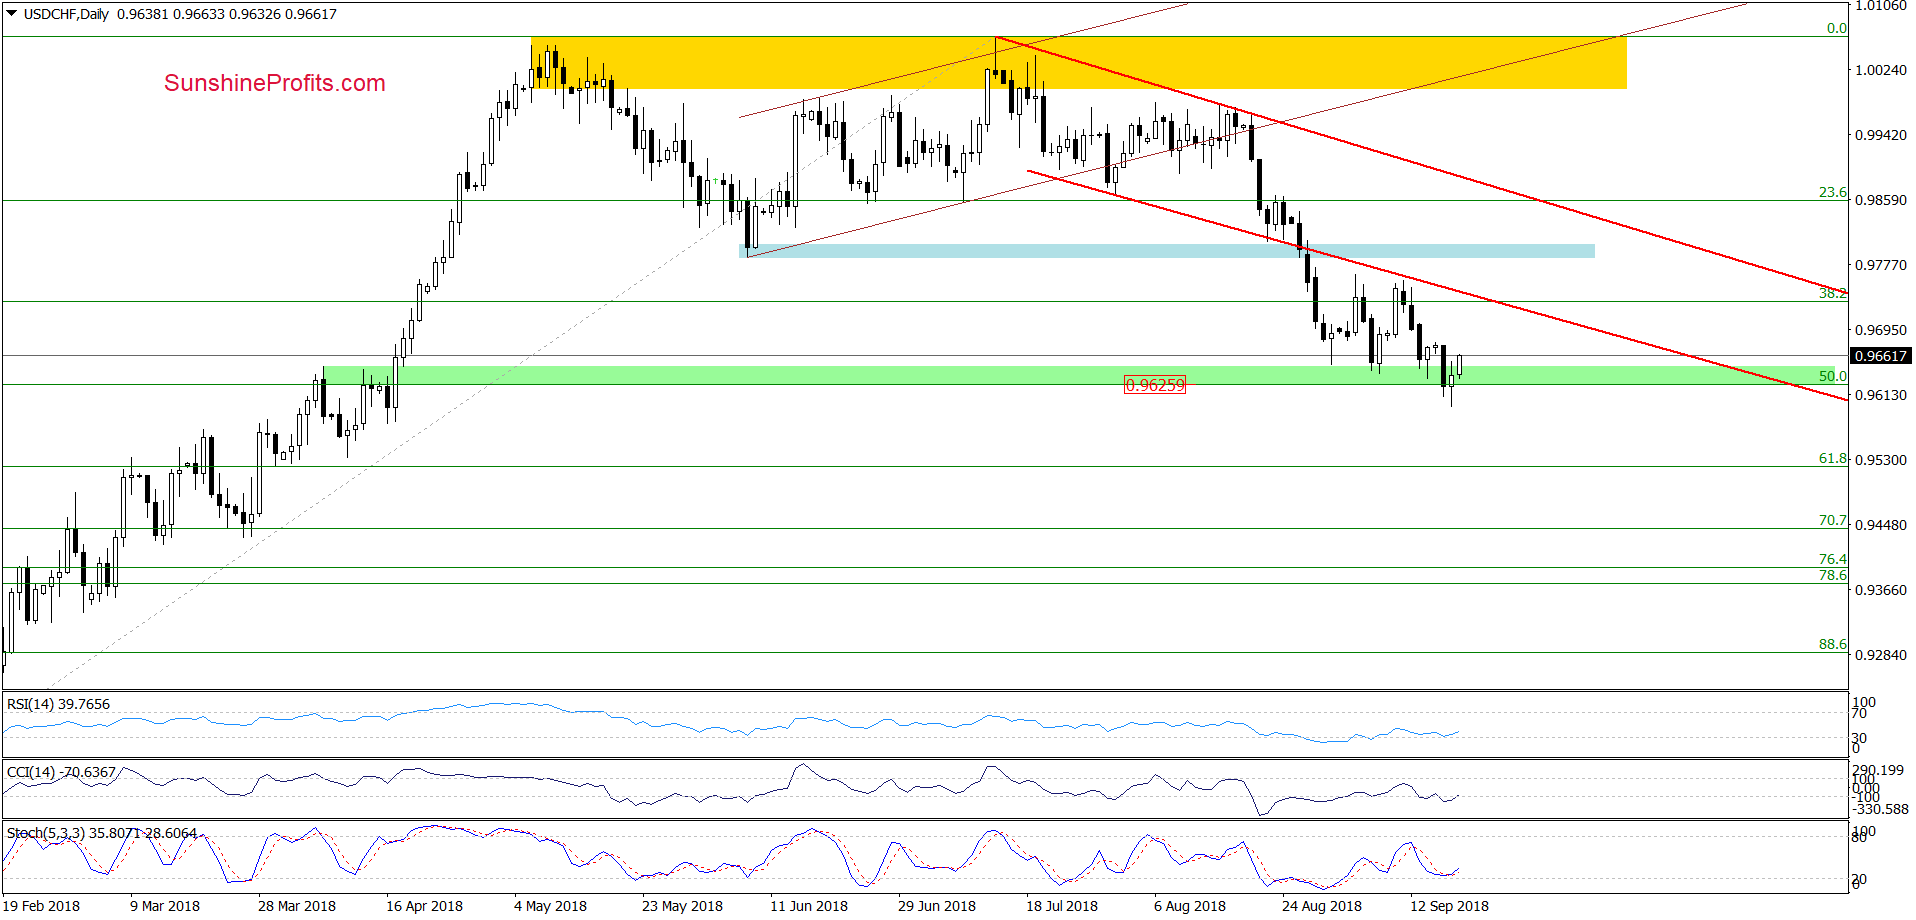Click the current price tag 0.96617
Viewport: 1916px width, 920px height.
(x=1880, y=355)
